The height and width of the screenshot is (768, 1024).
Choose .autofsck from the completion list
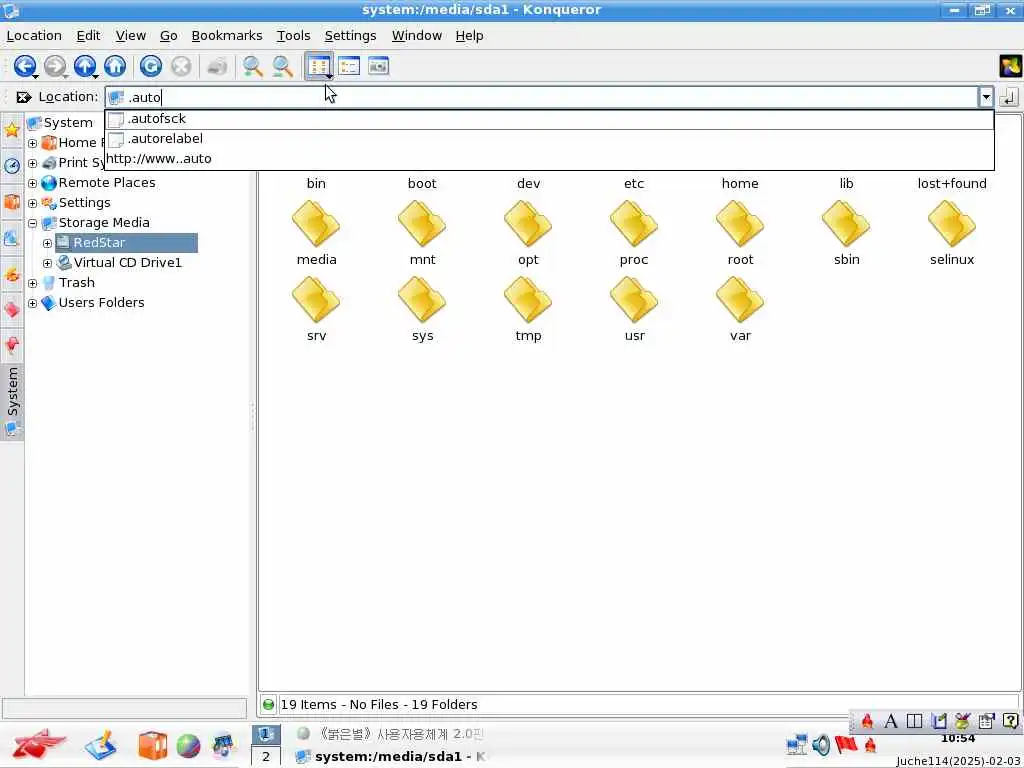tap(549, 119)
